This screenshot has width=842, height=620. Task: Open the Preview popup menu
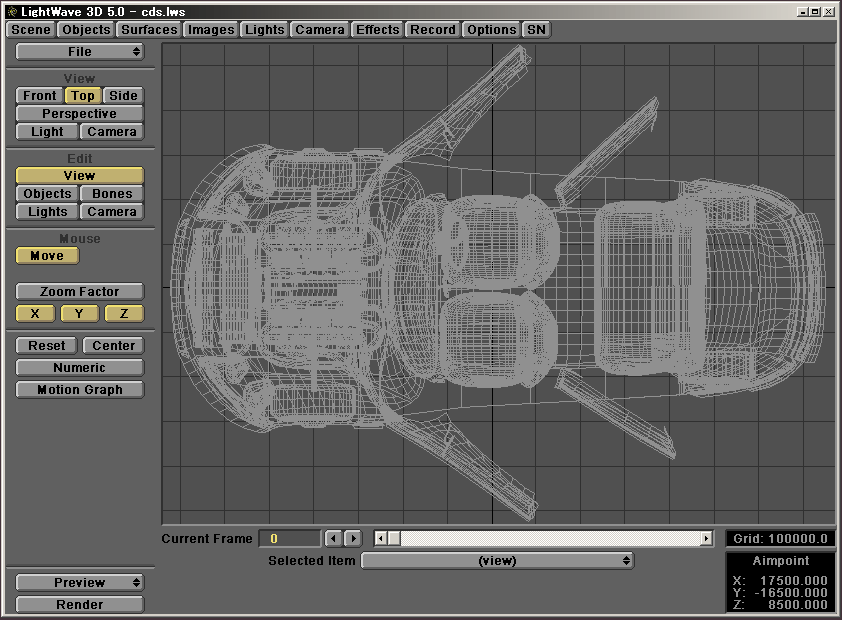pyautogui.click(x=80, y=583)
